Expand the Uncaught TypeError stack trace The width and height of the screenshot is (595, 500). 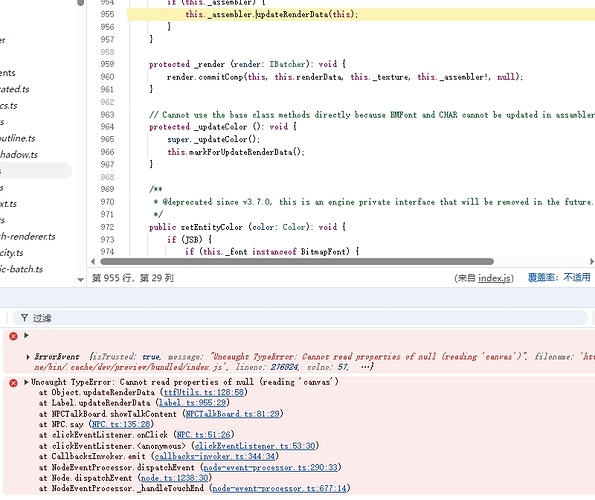click(x=26, y=382)
